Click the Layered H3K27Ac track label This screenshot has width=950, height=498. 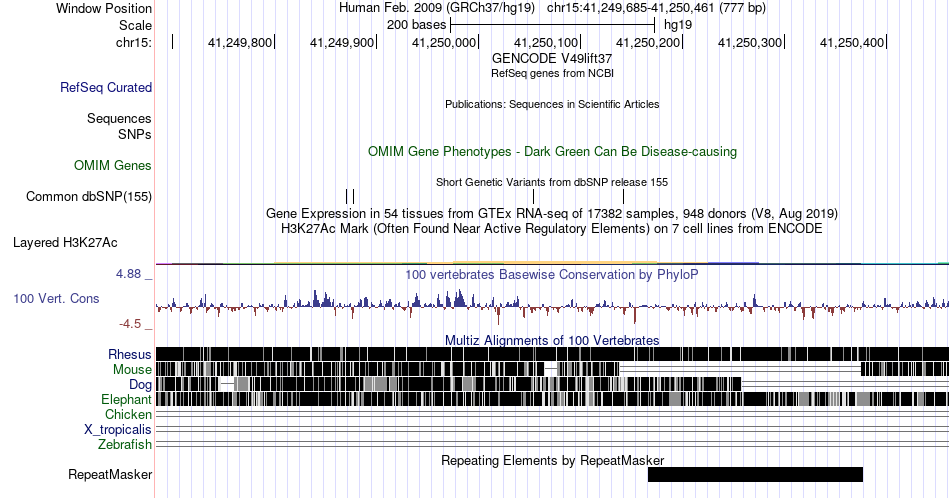tap(65, 242)
